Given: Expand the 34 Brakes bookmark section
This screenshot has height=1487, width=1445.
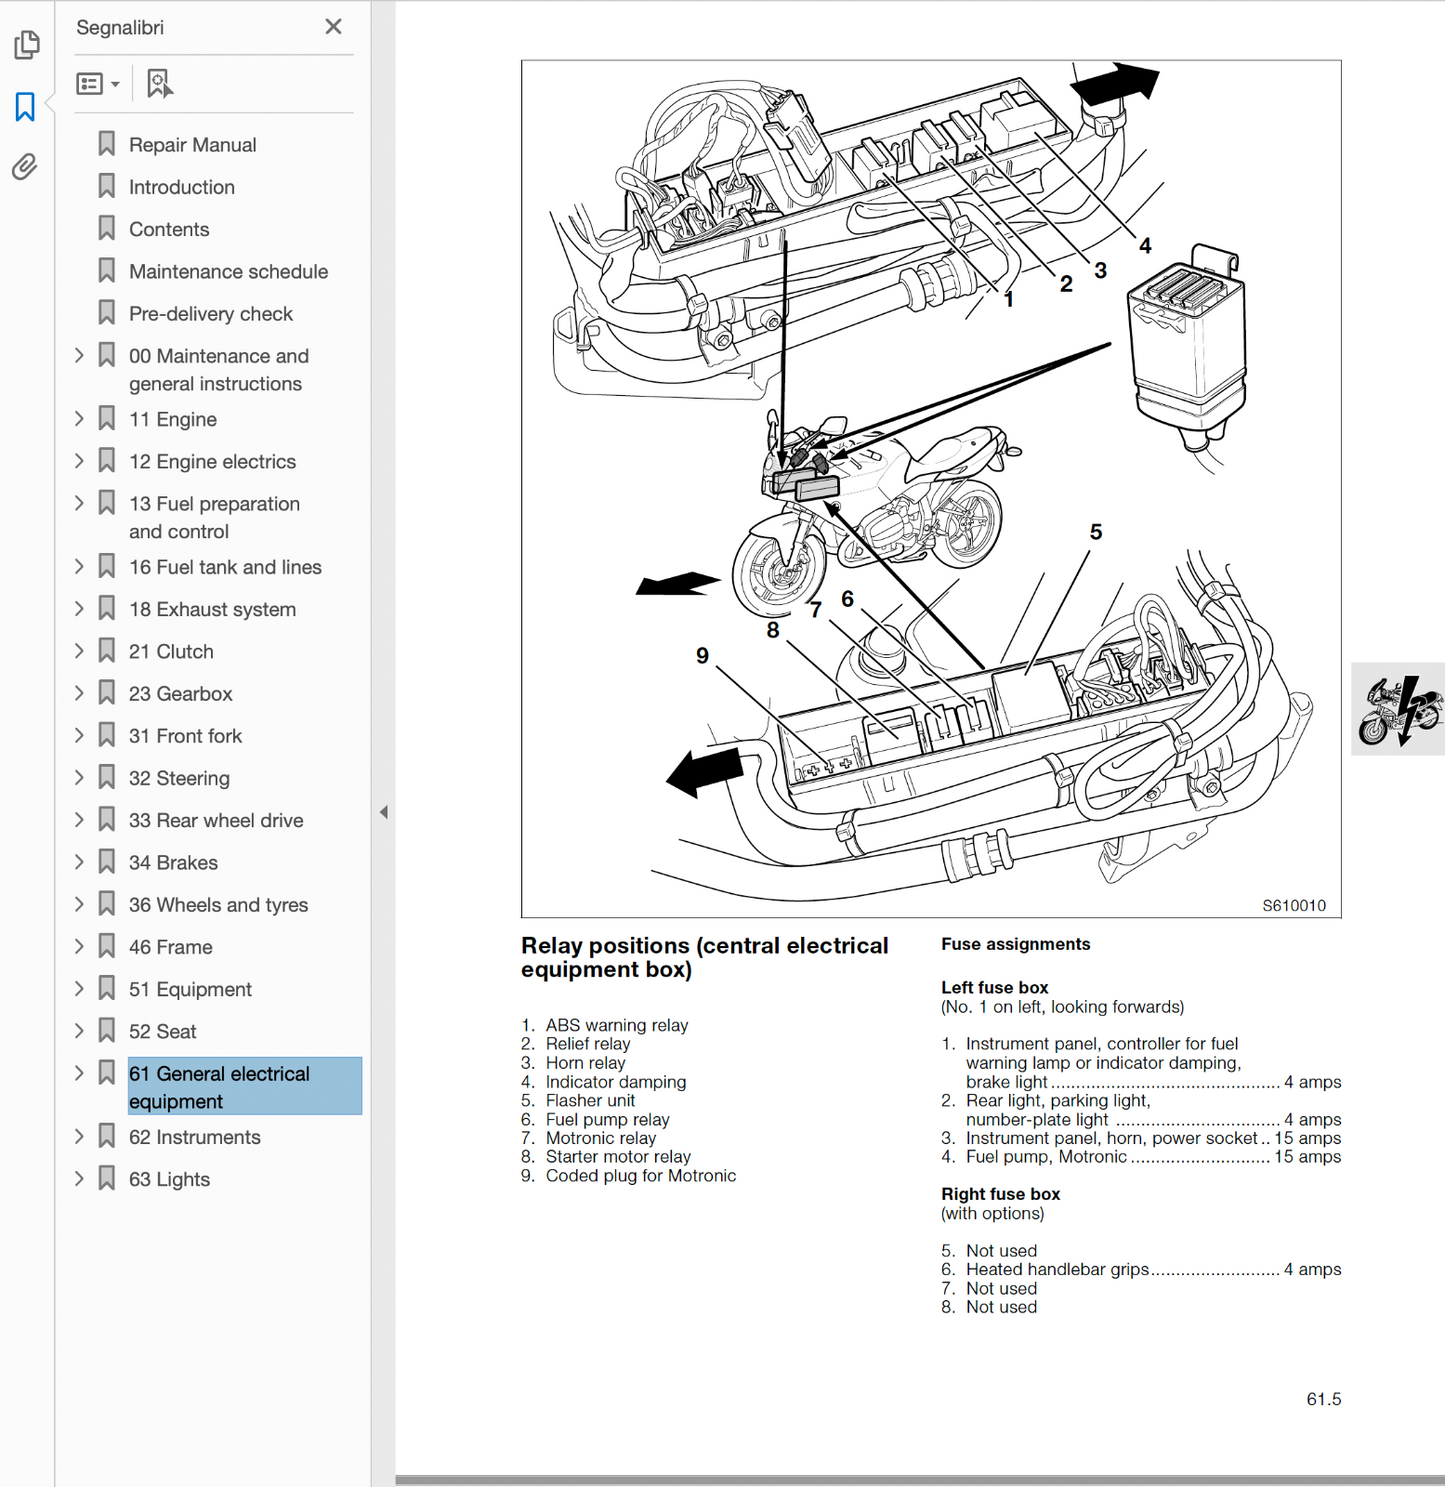Looking at the screenshot, I should (80, 862).
